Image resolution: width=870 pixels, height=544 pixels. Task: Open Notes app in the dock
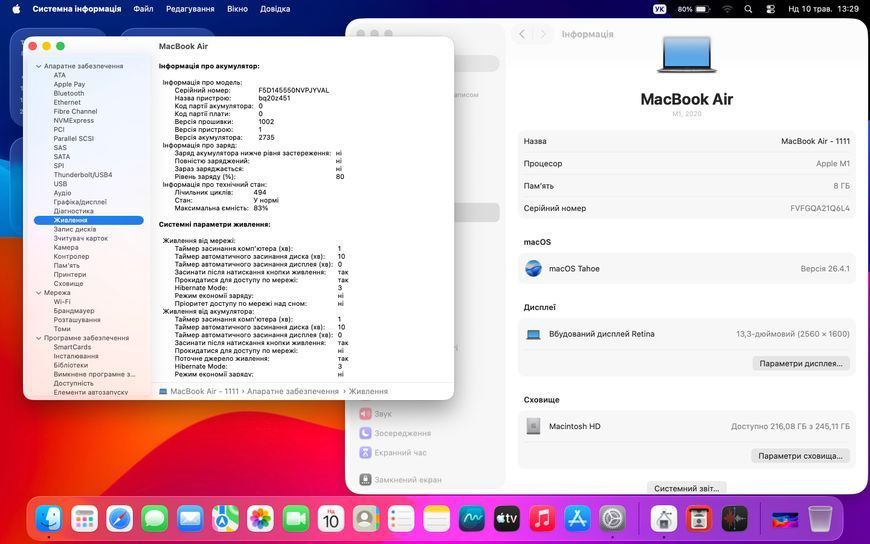437,520
